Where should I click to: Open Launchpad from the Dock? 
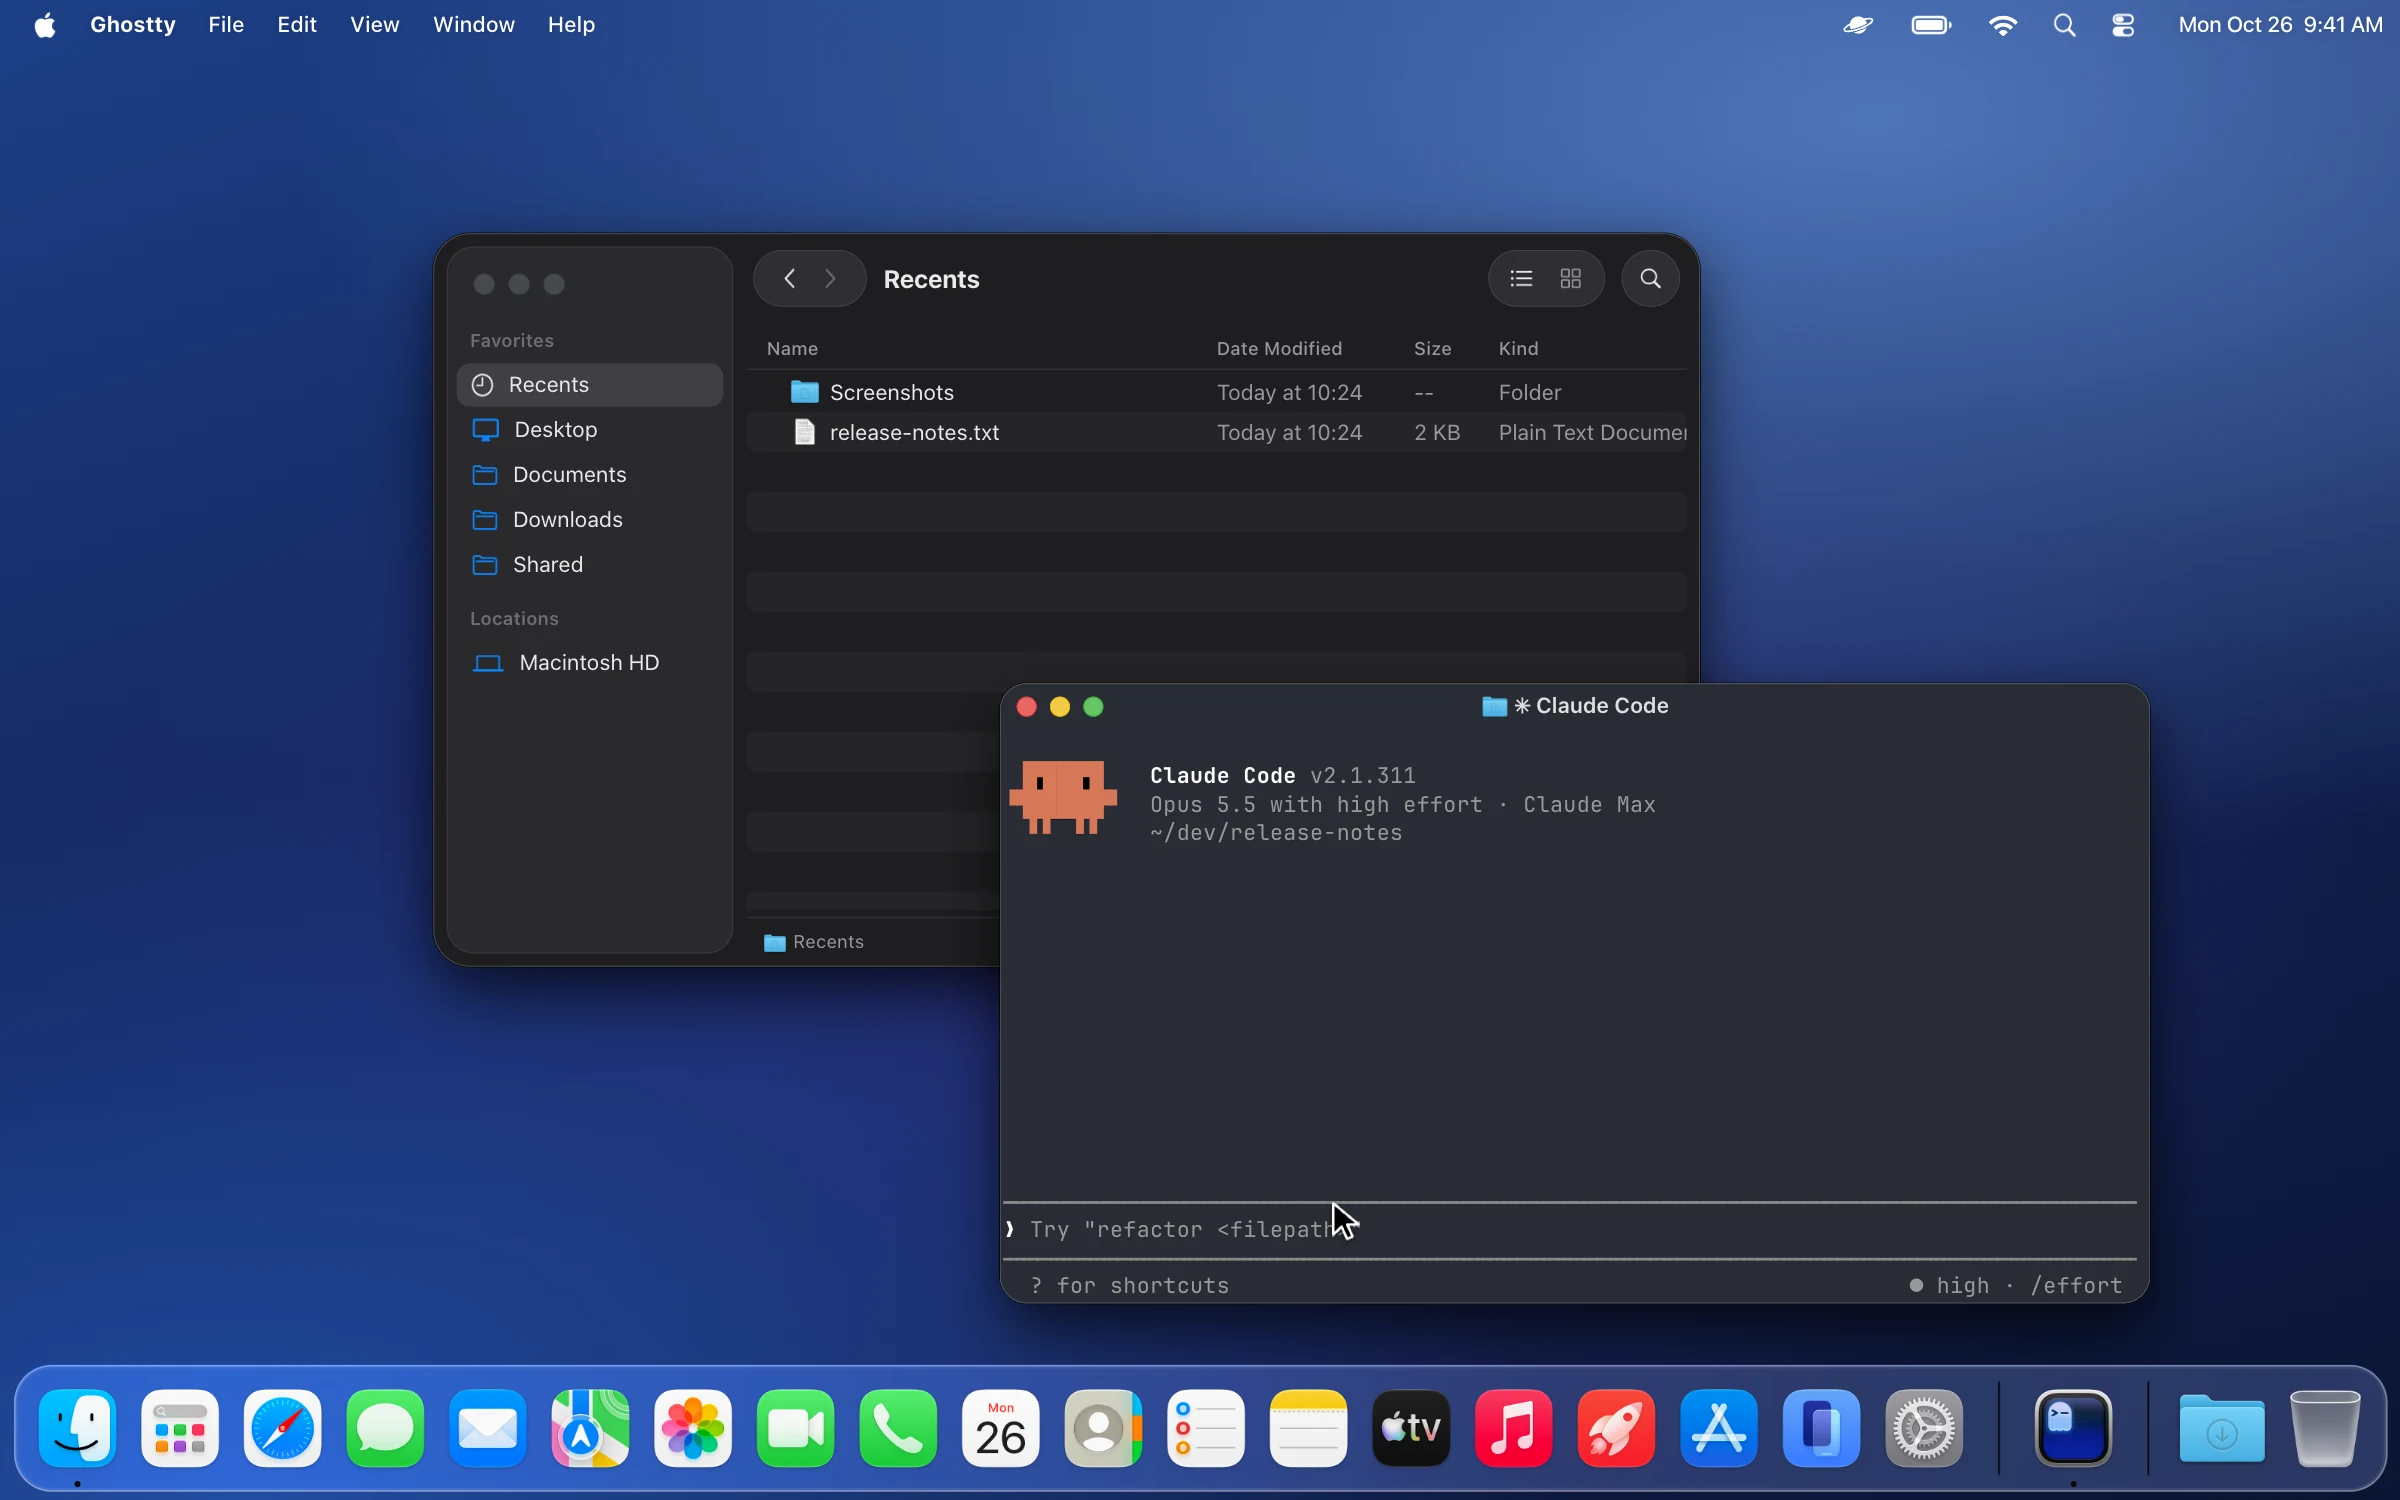(x=180, y=1429)
